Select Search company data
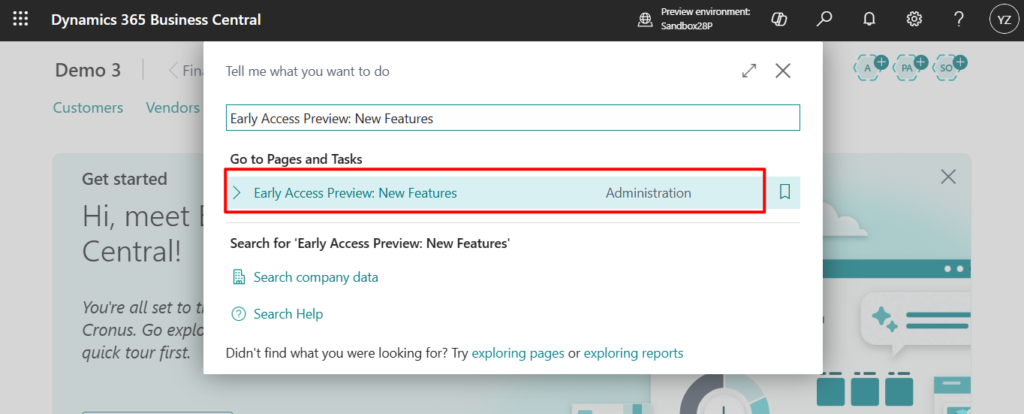This screenshot has height=414, width=1024. (x=315, y=277)
